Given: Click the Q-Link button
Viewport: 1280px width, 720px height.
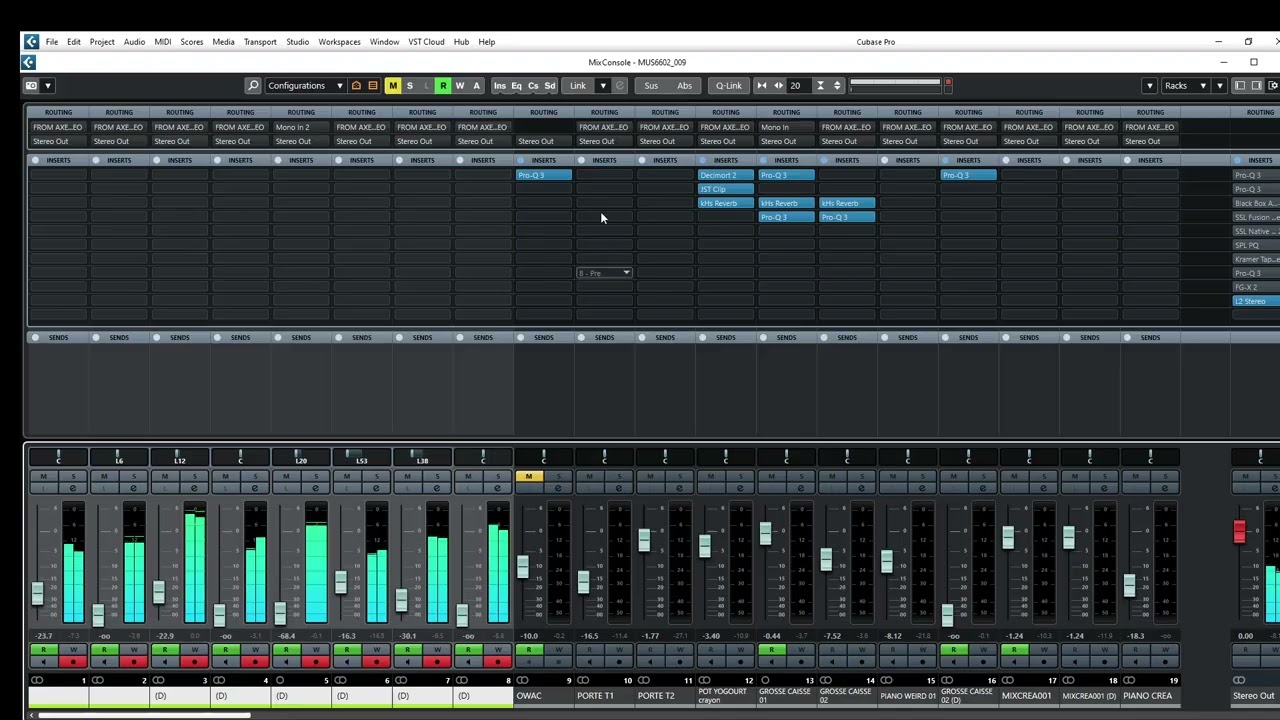Looking at the screenshot, I should pos(728,86).
